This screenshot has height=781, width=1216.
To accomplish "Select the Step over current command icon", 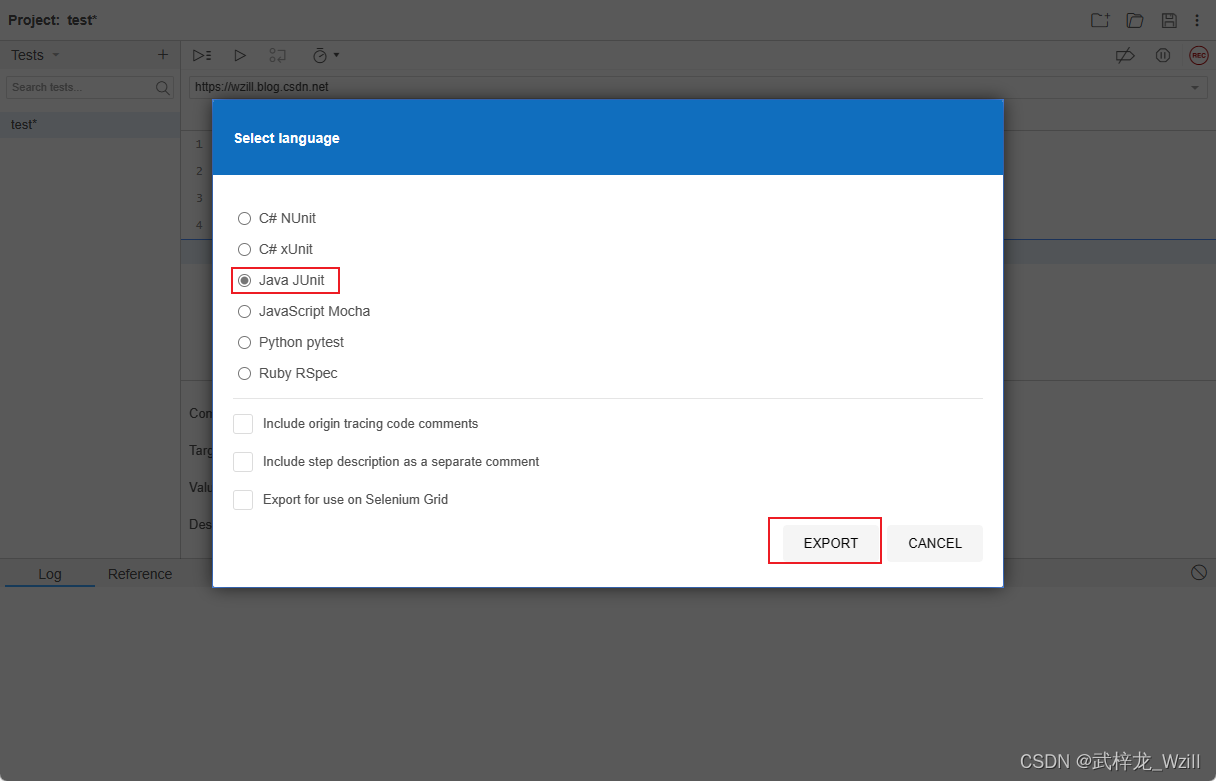I will coord(277,55).
